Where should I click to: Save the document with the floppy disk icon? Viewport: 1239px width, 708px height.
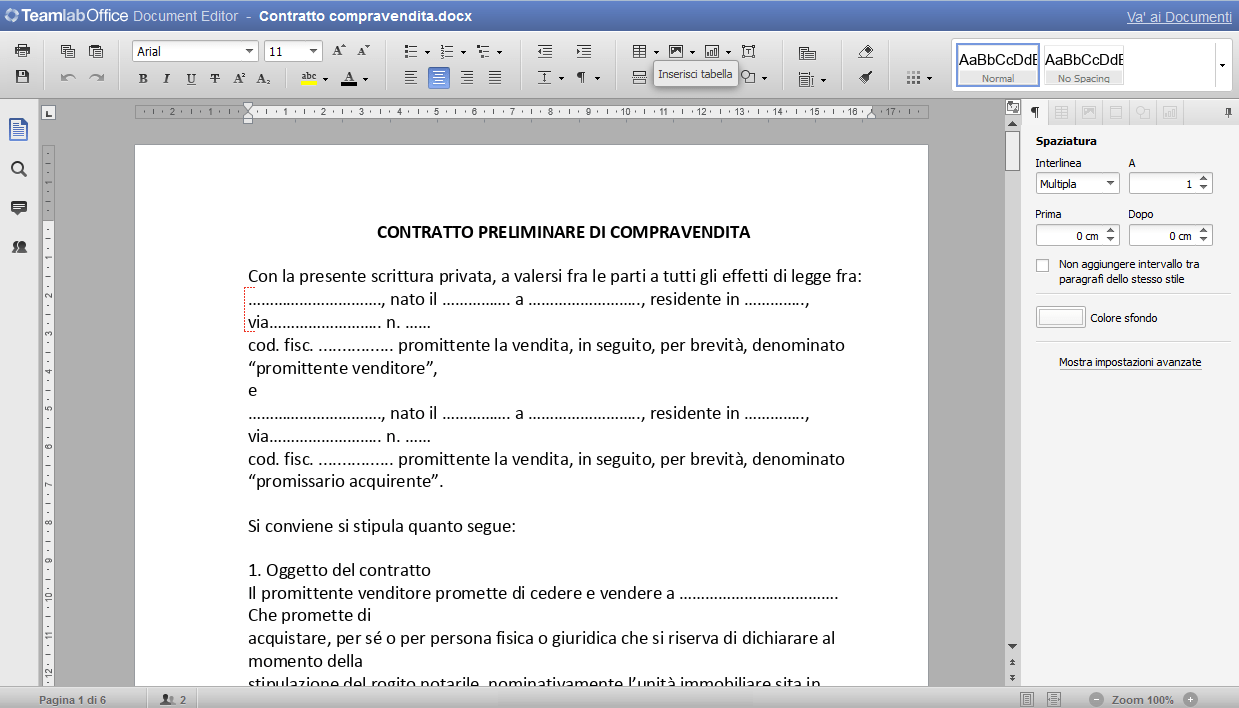pyautogui.click(x=22, y=77)
